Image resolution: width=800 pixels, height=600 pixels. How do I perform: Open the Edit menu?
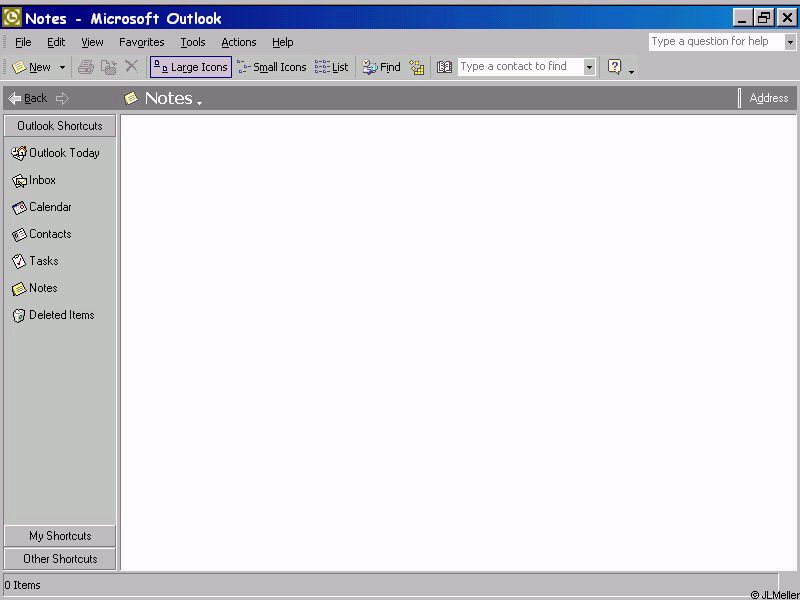coord(56,42)
